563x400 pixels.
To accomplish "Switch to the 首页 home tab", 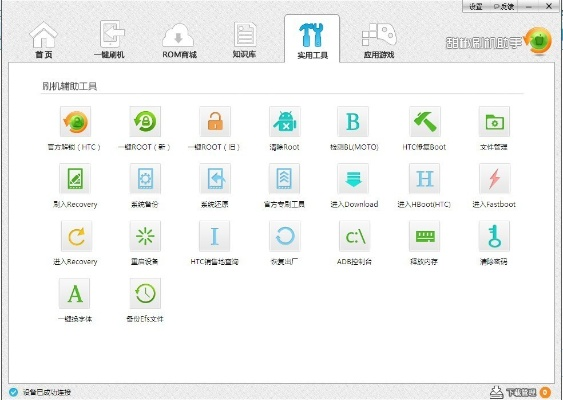I will coord(43,40).
